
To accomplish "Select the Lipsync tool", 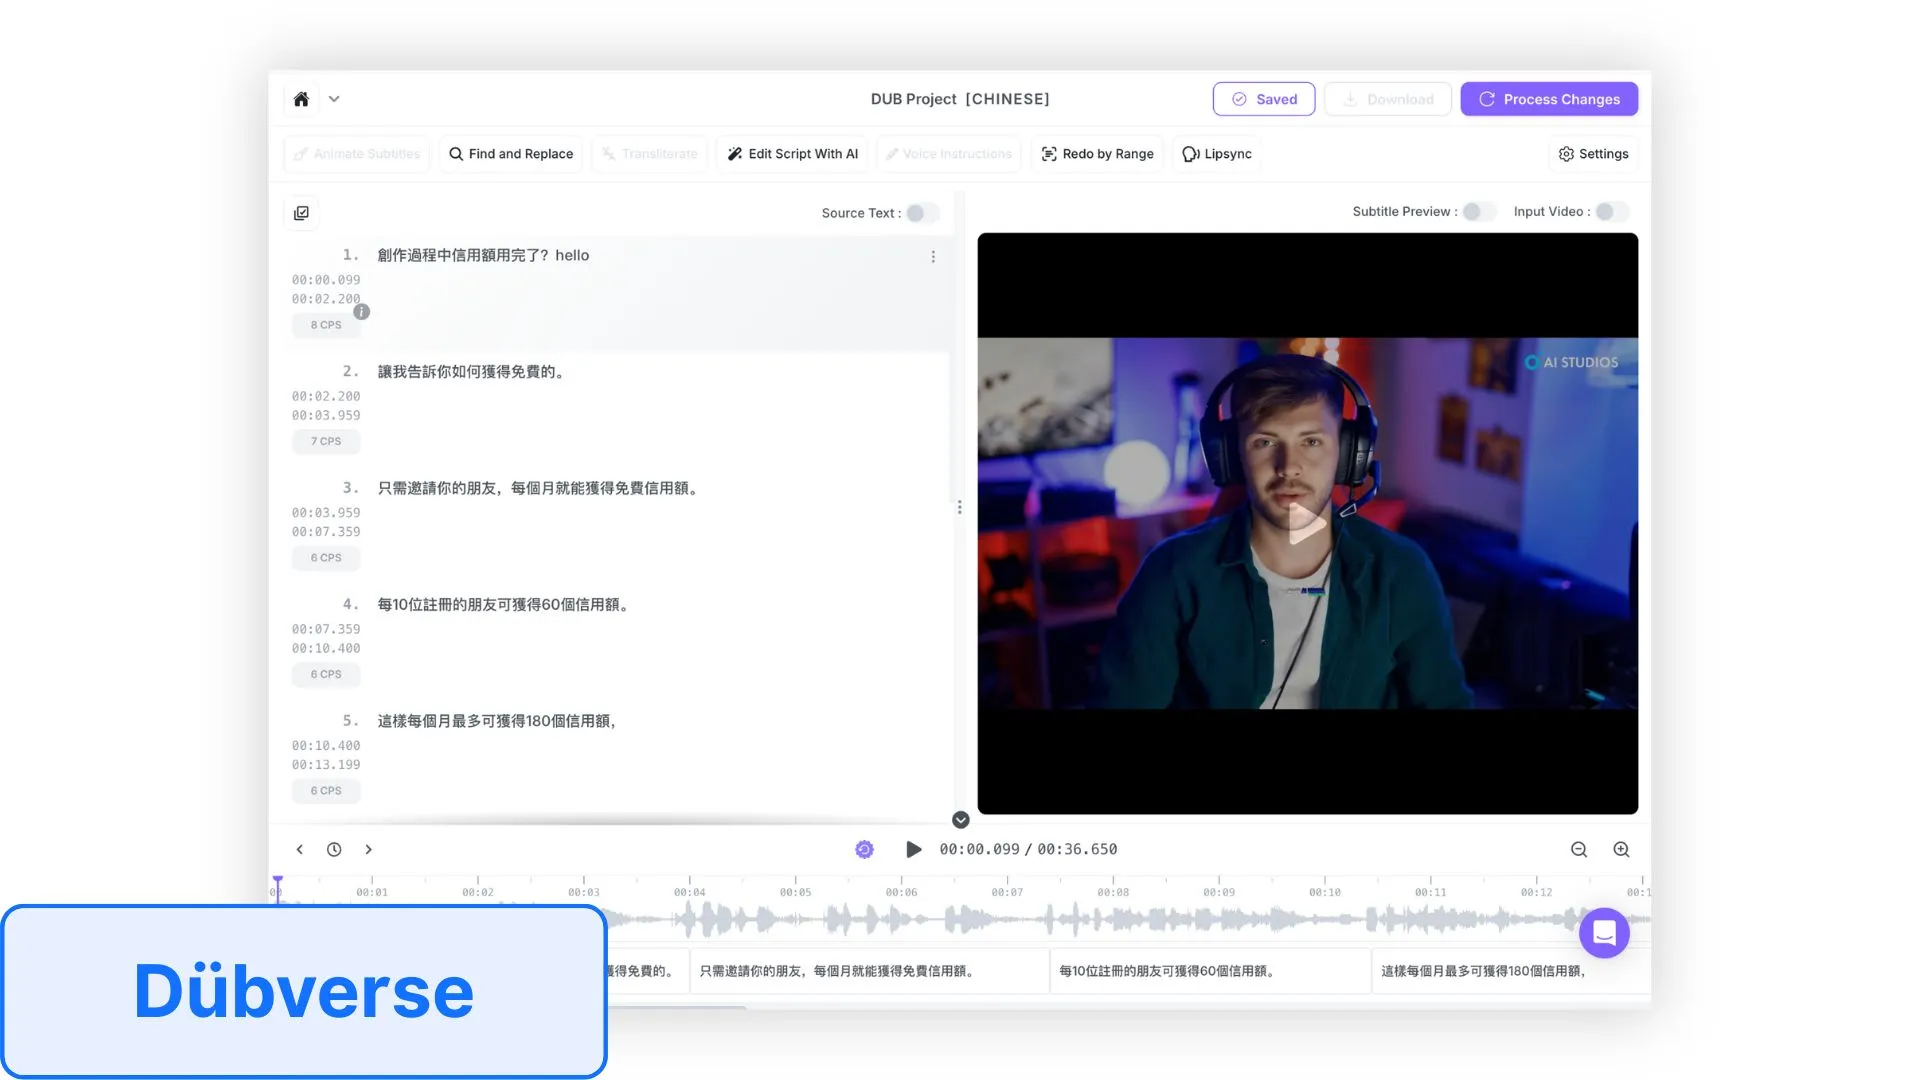I will pyautogui.click(x=1217, y=154).
